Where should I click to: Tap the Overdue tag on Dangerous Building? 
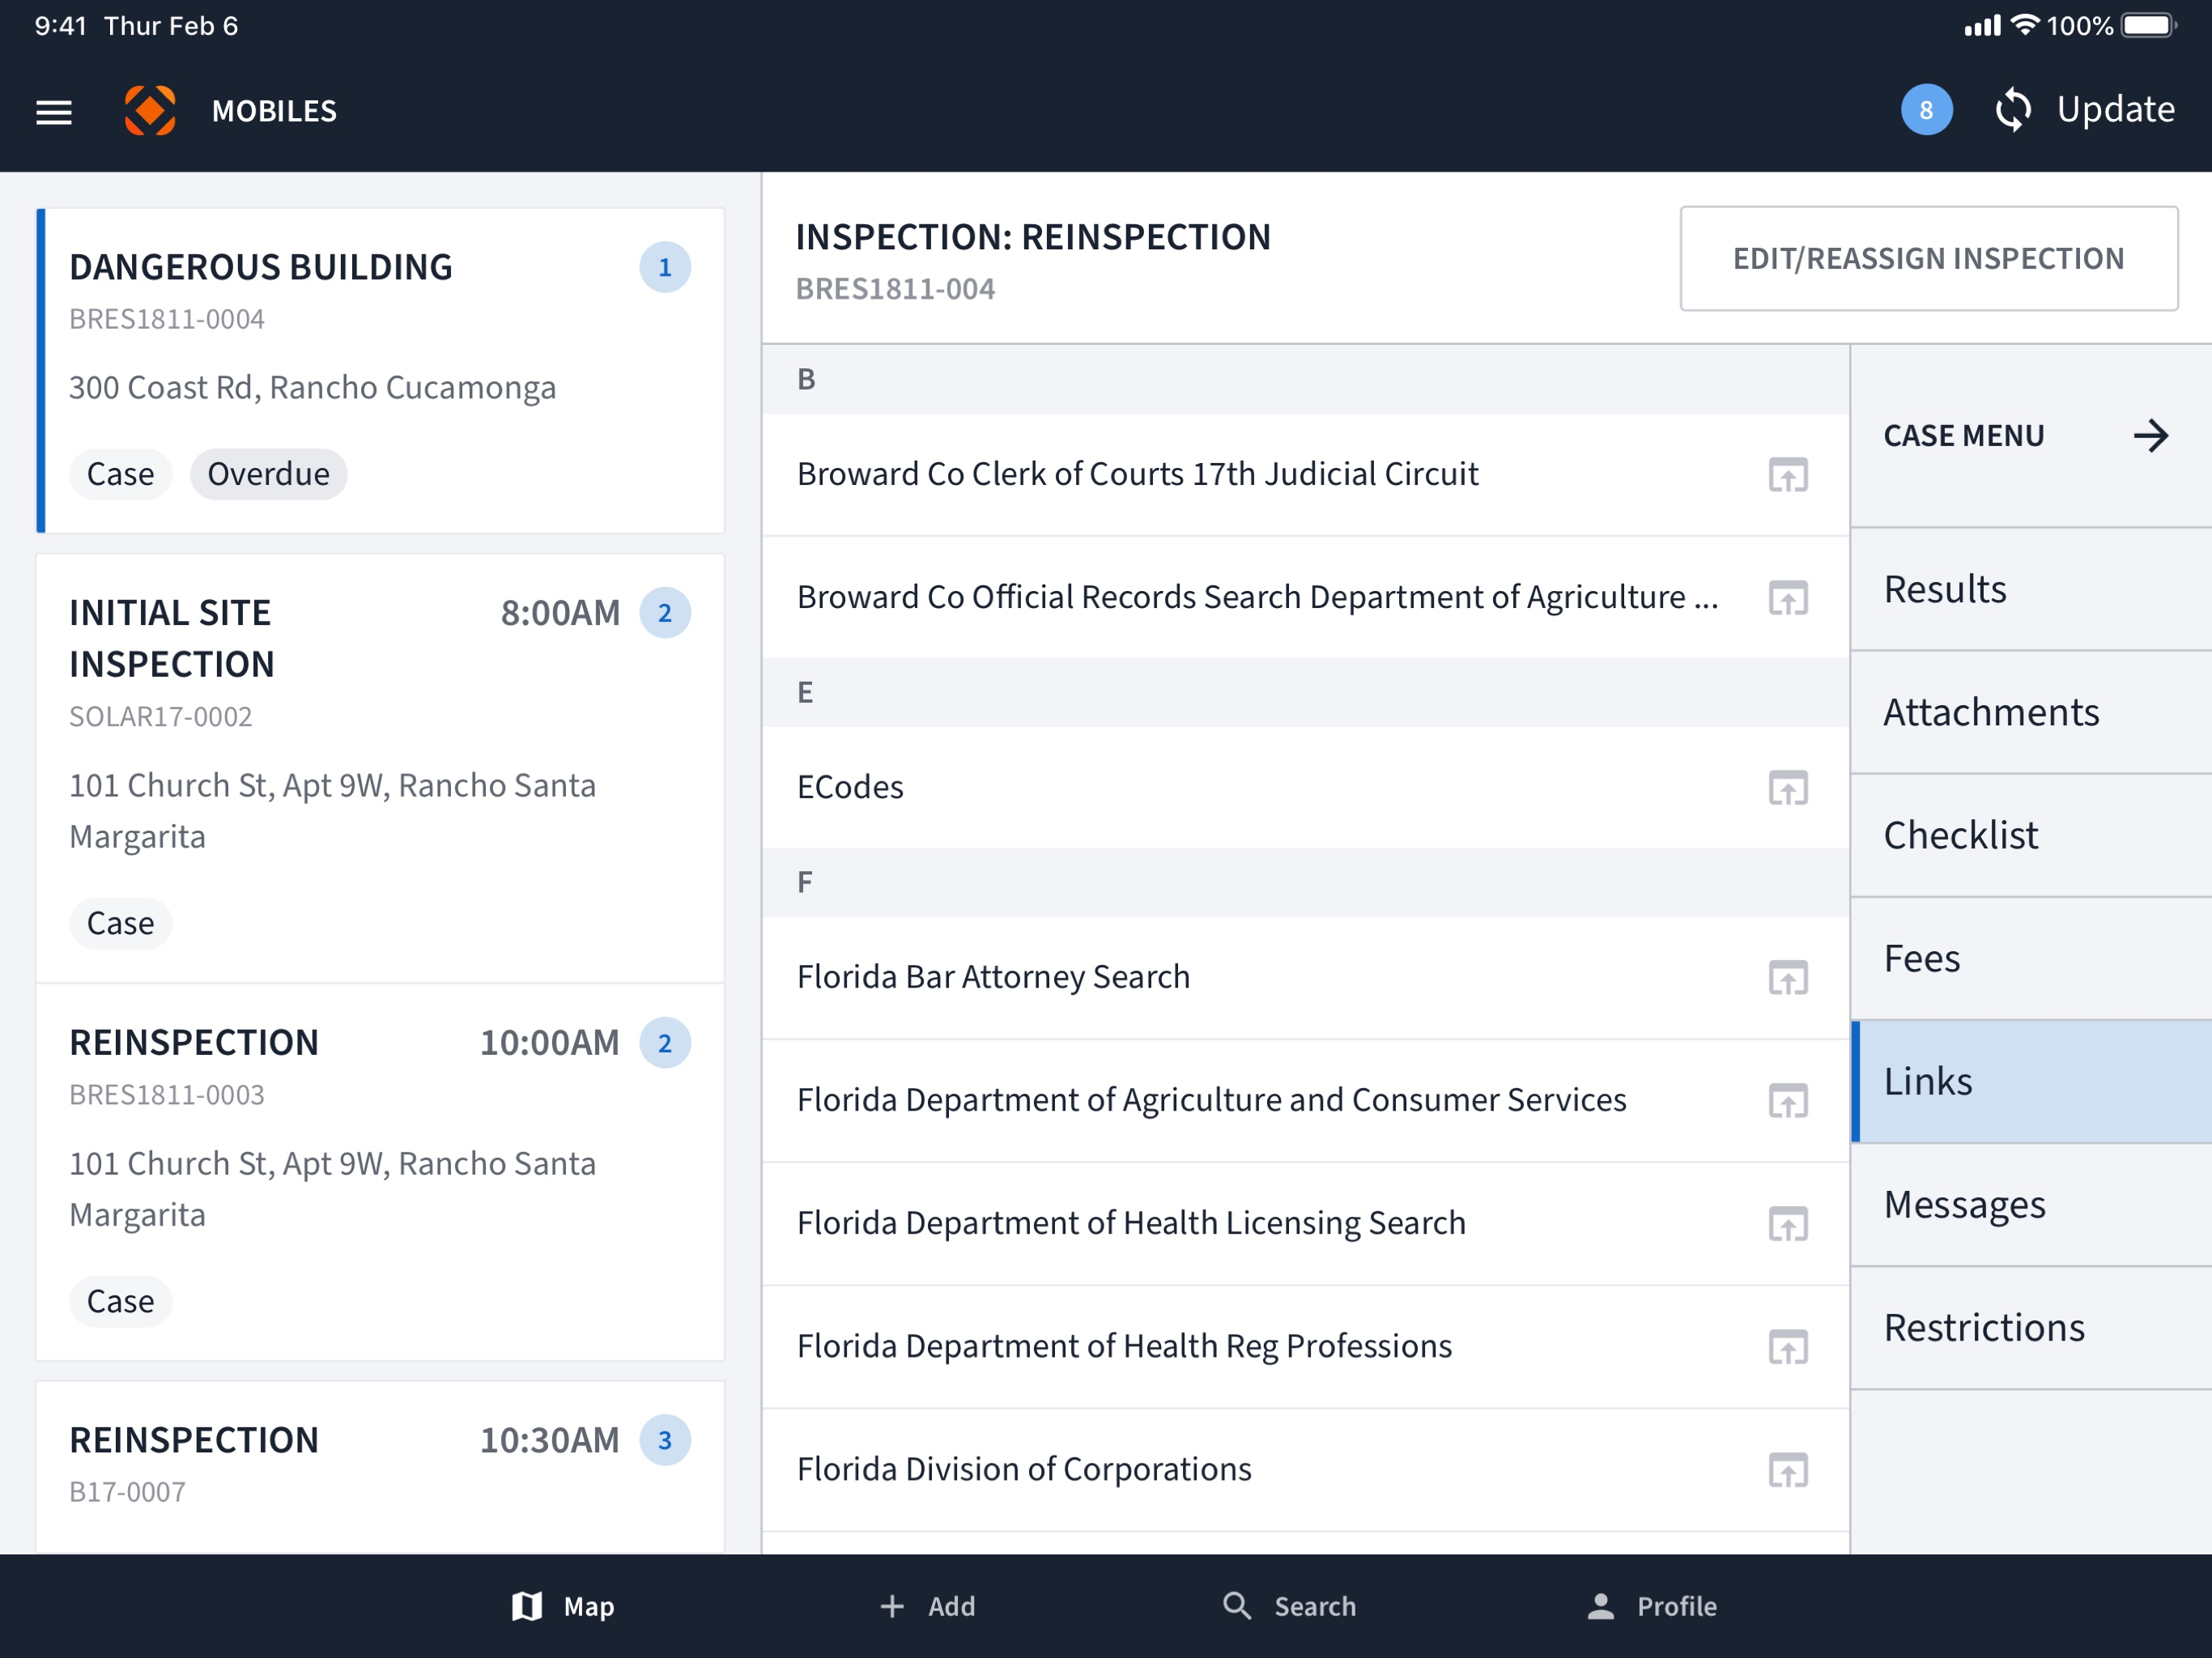268,474
